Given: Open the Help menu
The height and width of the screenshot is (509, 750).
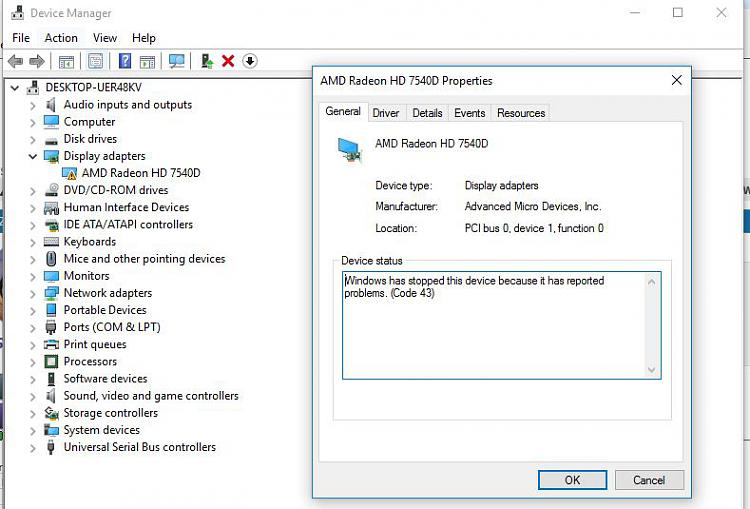Looking at the screenshot, I should 143,38.
